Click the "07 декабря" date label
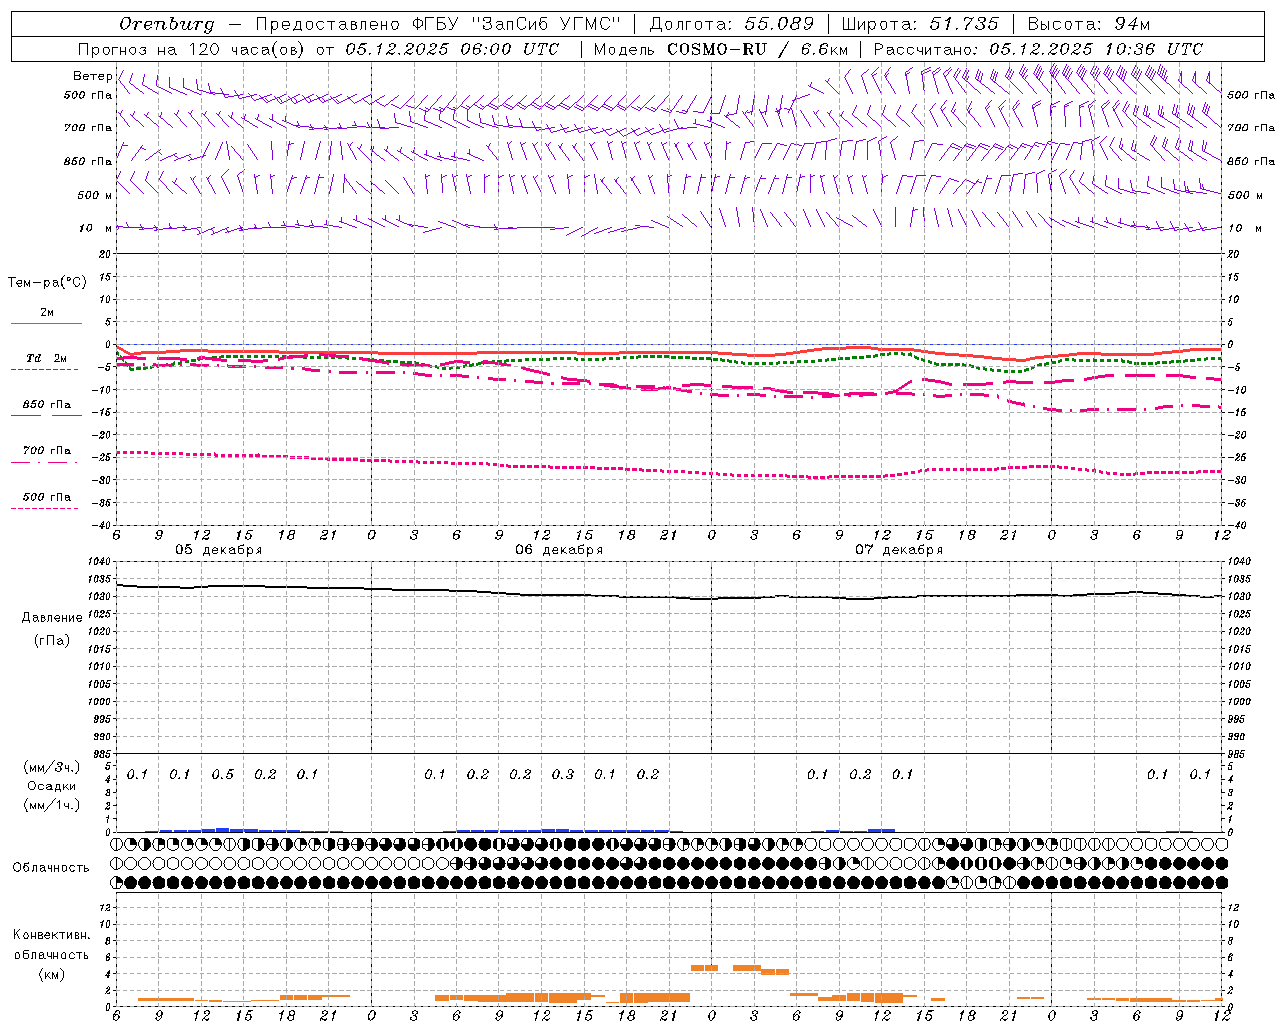Screen dimensions: 1280x1024 [898, 550]
